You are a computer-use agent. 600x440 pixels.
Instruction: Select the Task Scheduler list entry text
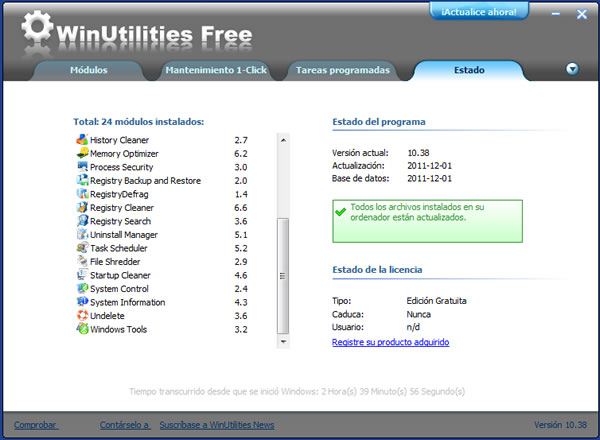tap(119, 248)
